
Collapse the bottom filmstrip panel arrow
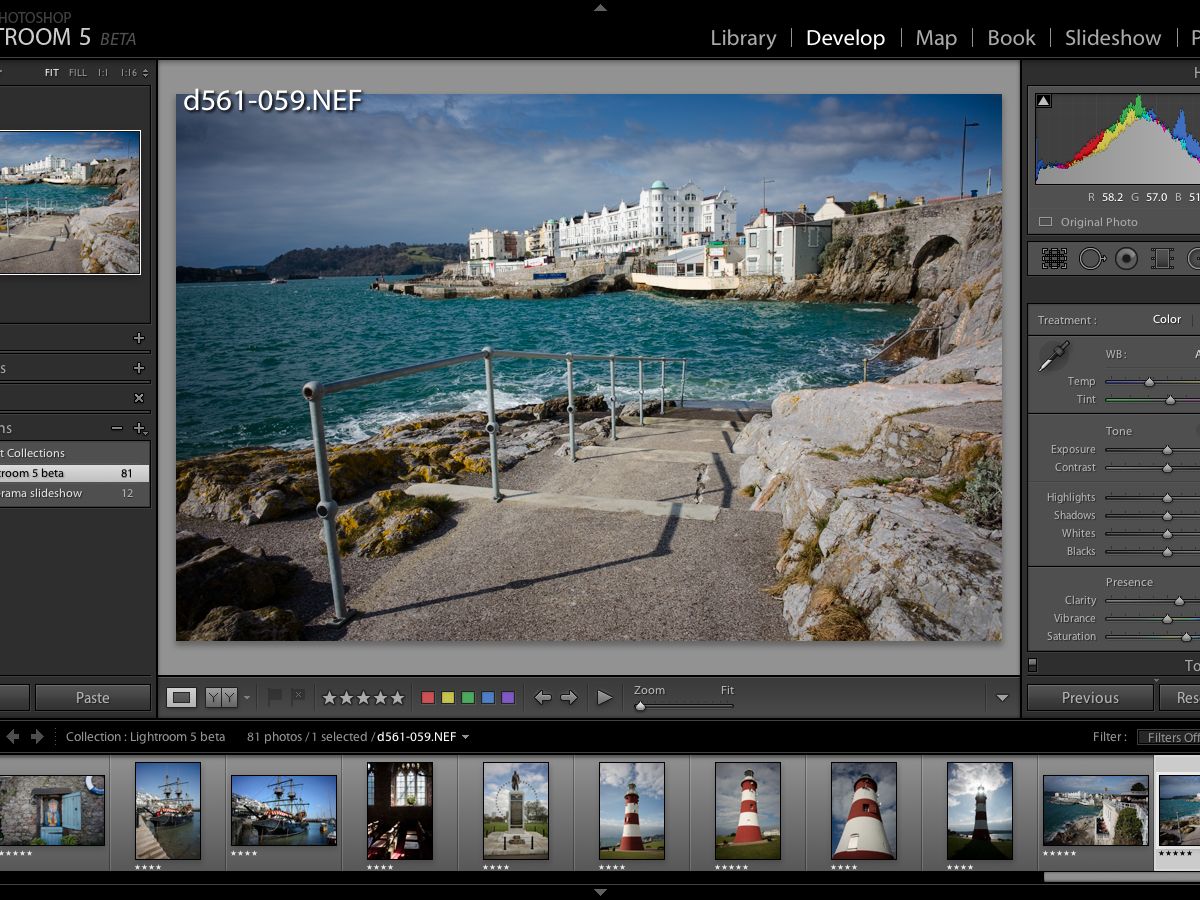pos(600,892)
